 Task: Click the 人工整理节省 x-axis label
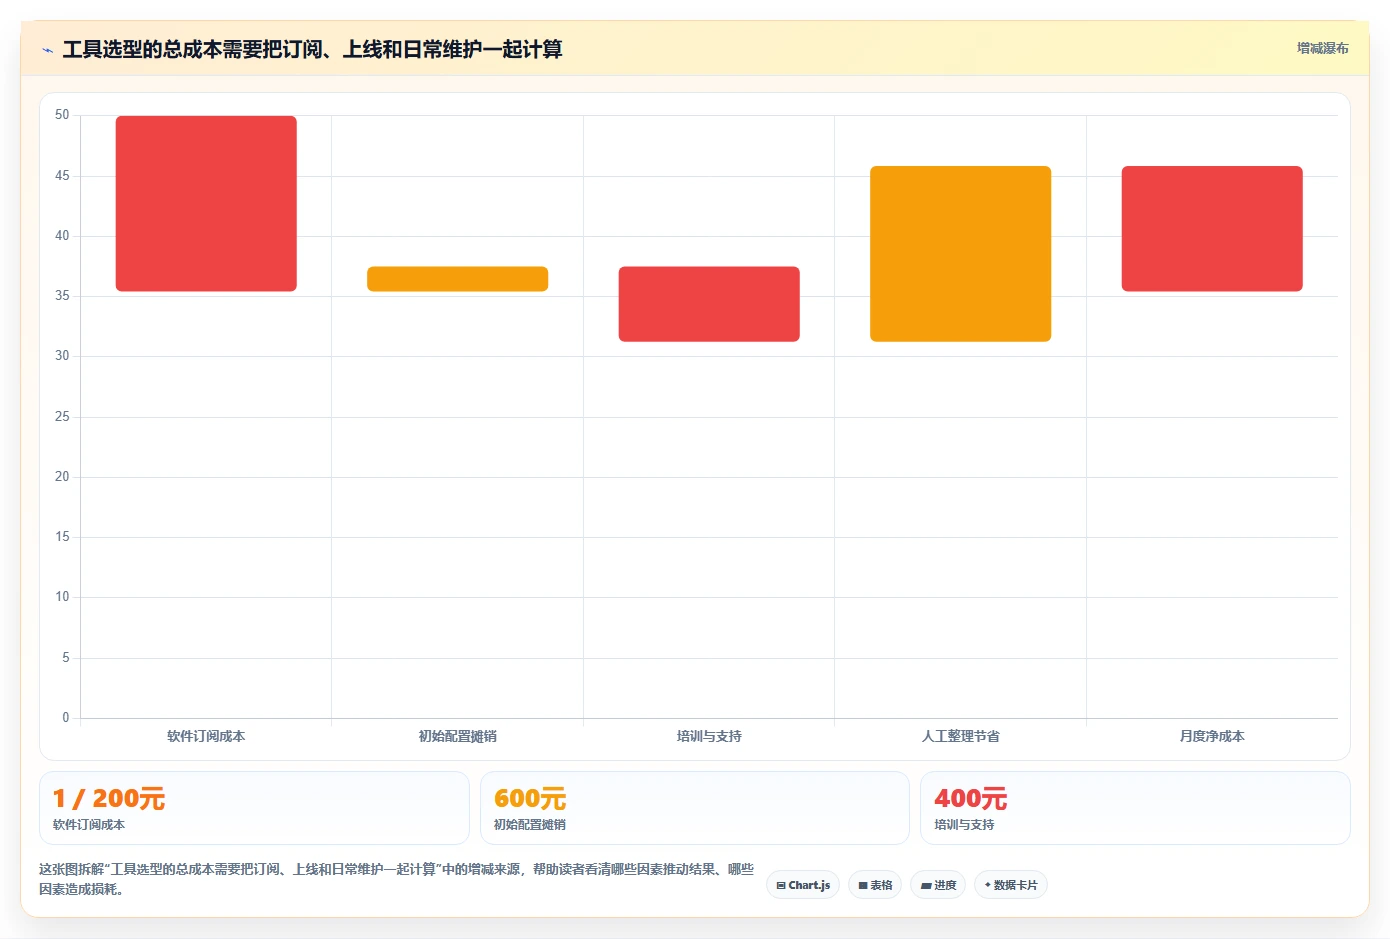click(x=960, y=736)
